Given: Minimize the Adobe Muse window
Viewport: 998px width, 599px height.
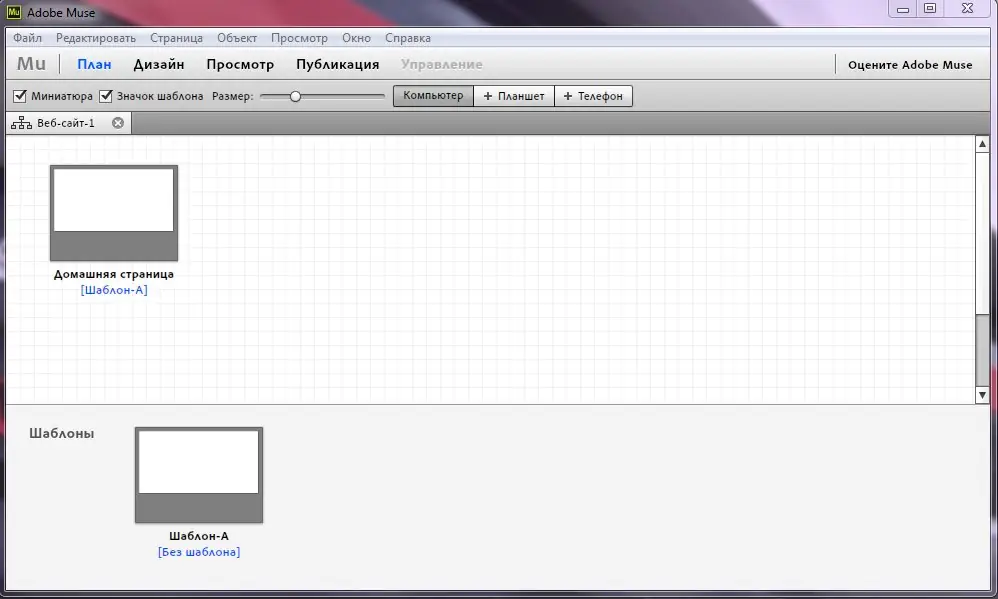Looking at the screenshot, I should [x=903, y=9].
